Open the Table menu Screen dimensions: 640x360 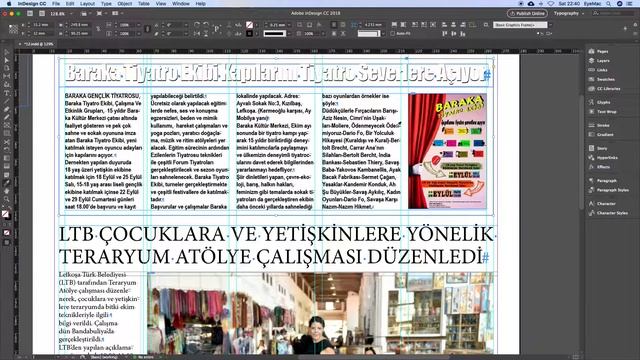pyautogui.click(x=144, y=4)
